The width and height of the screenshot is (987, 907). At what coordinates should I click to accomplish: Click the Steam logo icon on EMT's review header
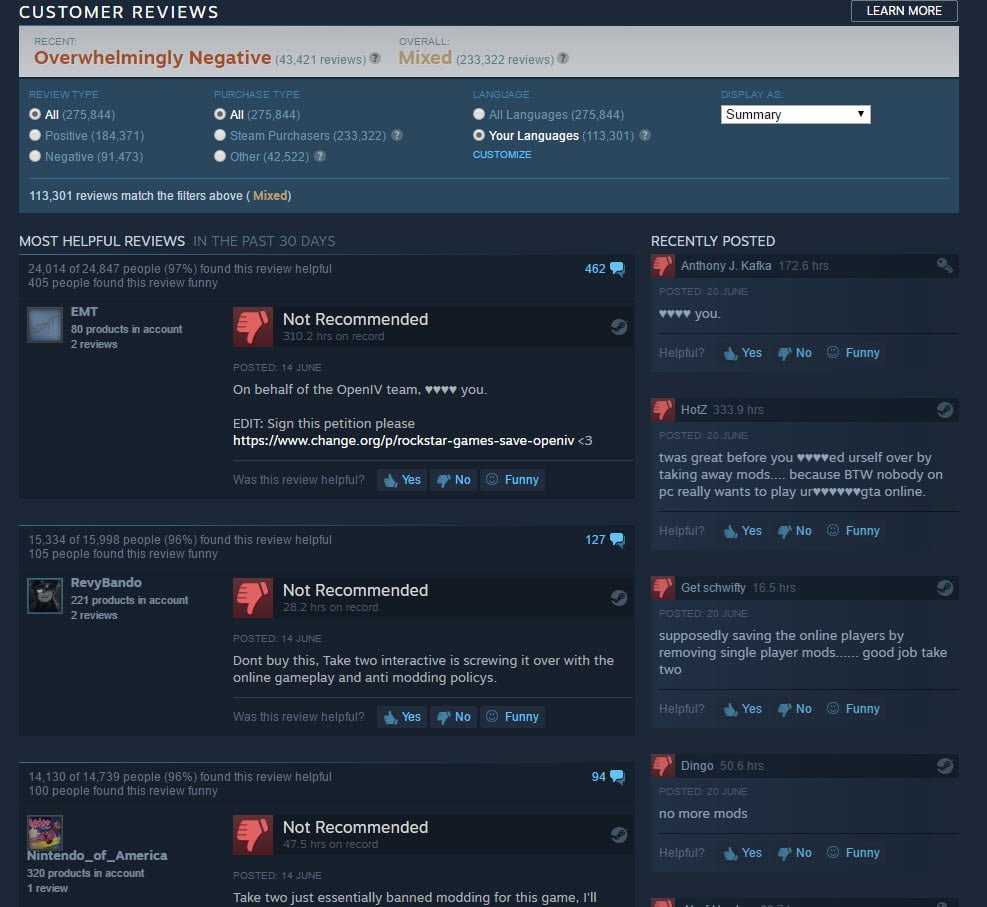tap(619, 327)
